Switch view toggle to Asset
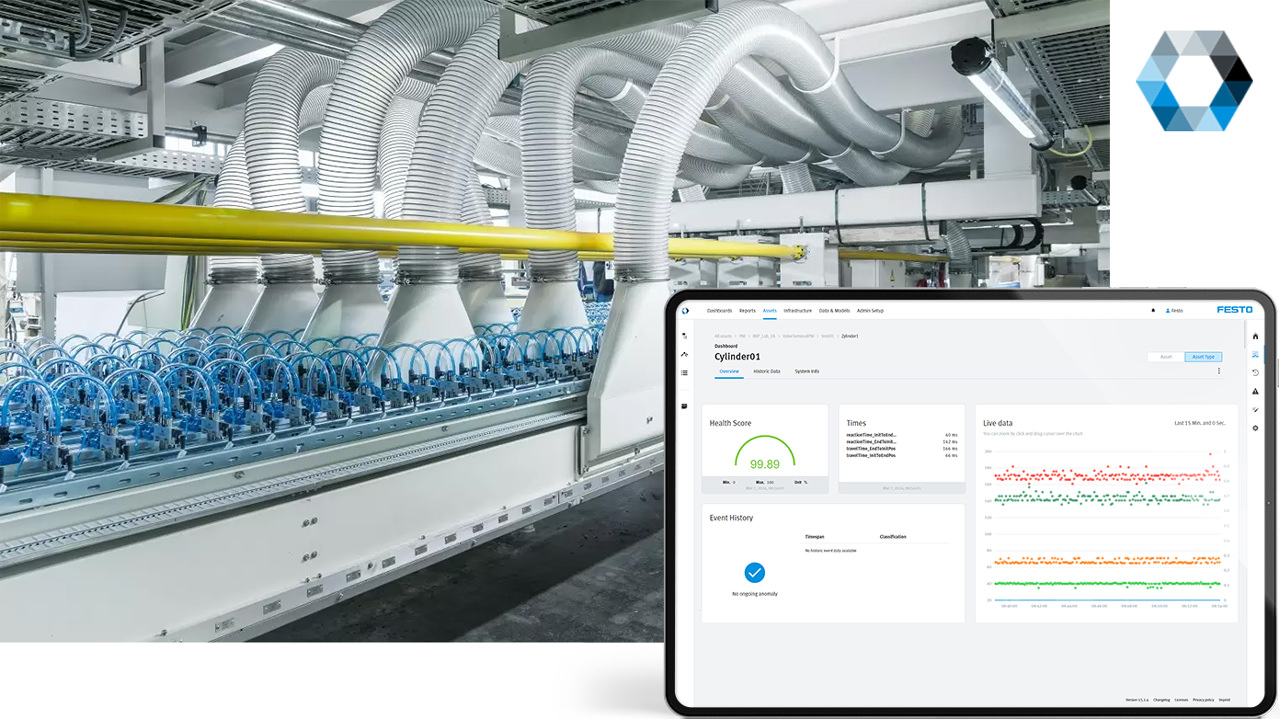This screenshot has height=719, width=1280. click(1166, 357)
